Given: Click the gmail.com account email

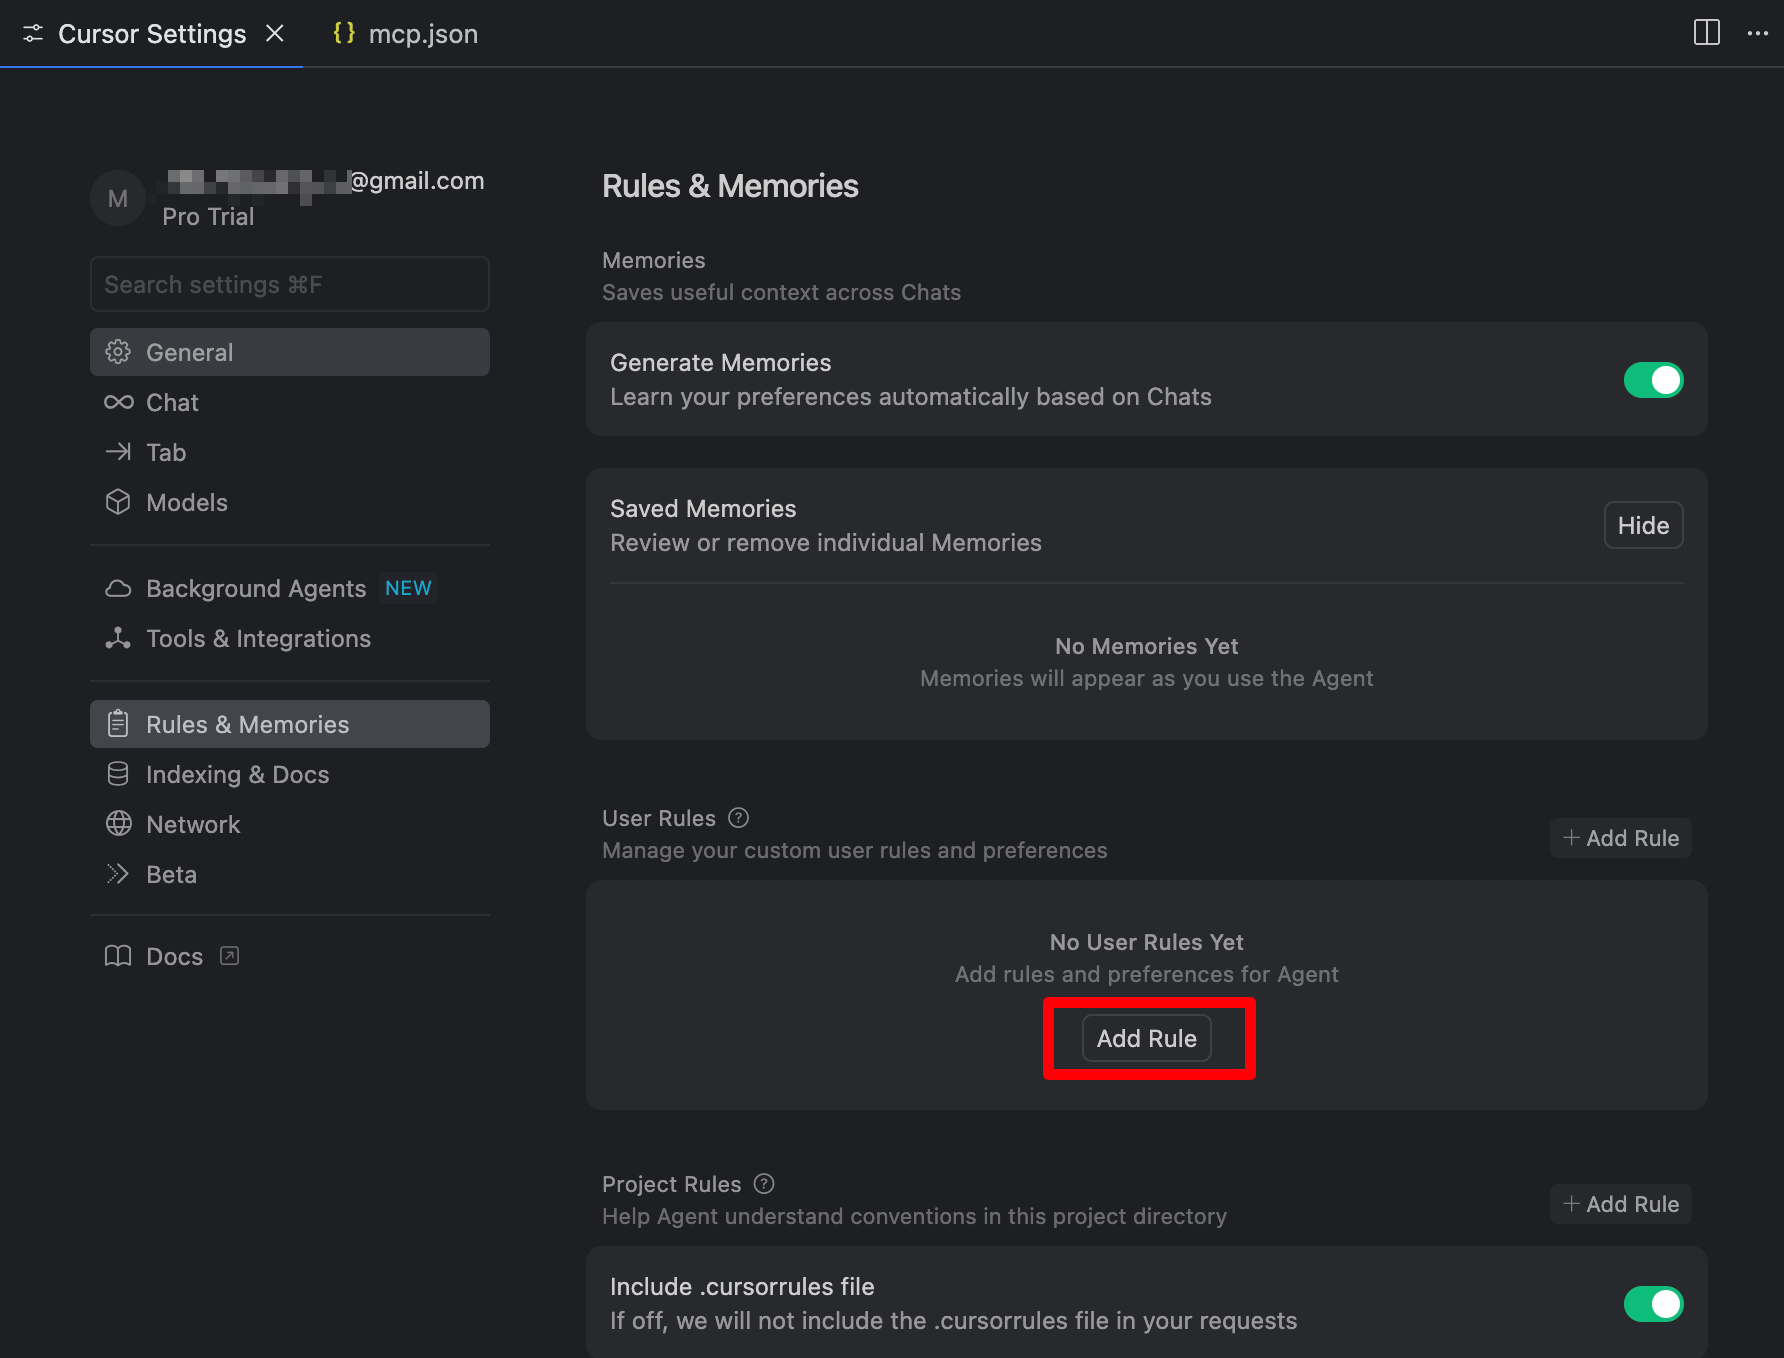Looking at the screenshot, I should point(324,181).
